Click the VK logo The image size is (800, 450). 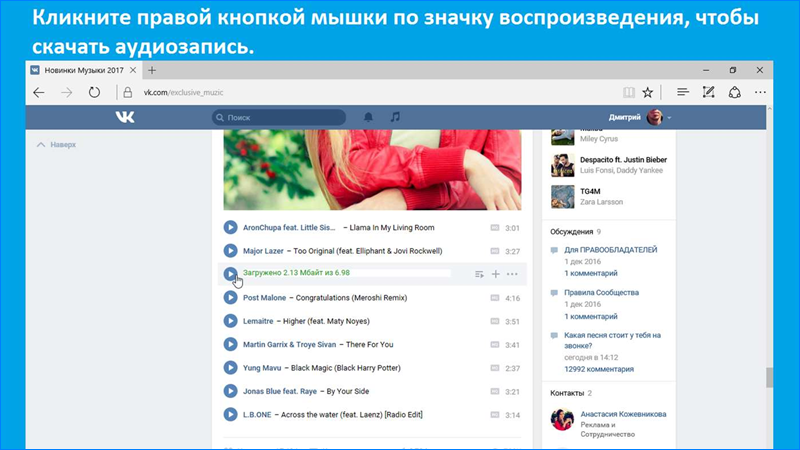point(125,117)
